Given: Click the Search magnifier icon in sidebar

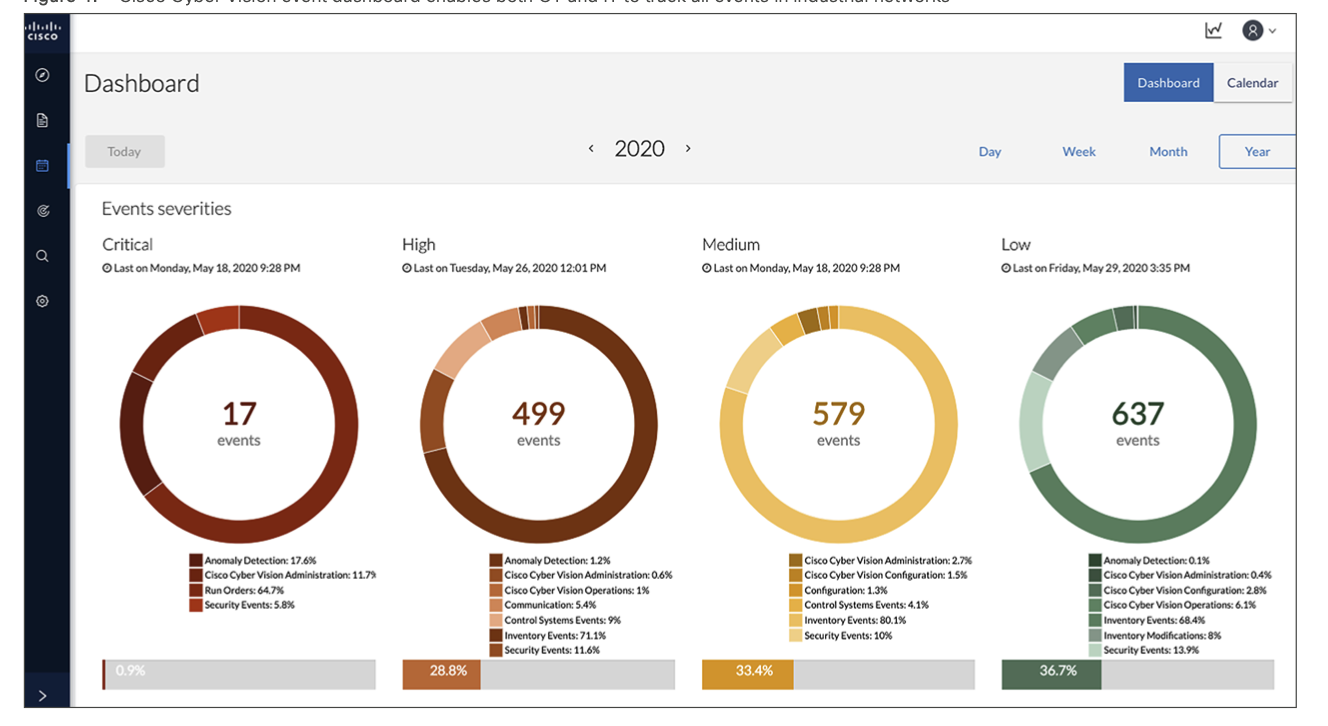Looking at the screenshot, I should pyautogui.click(x=42, y=256).
